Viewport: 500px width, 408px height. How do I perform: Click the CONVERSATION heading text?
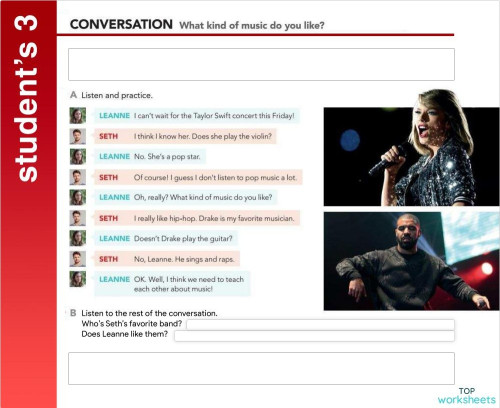click(121, 24)
